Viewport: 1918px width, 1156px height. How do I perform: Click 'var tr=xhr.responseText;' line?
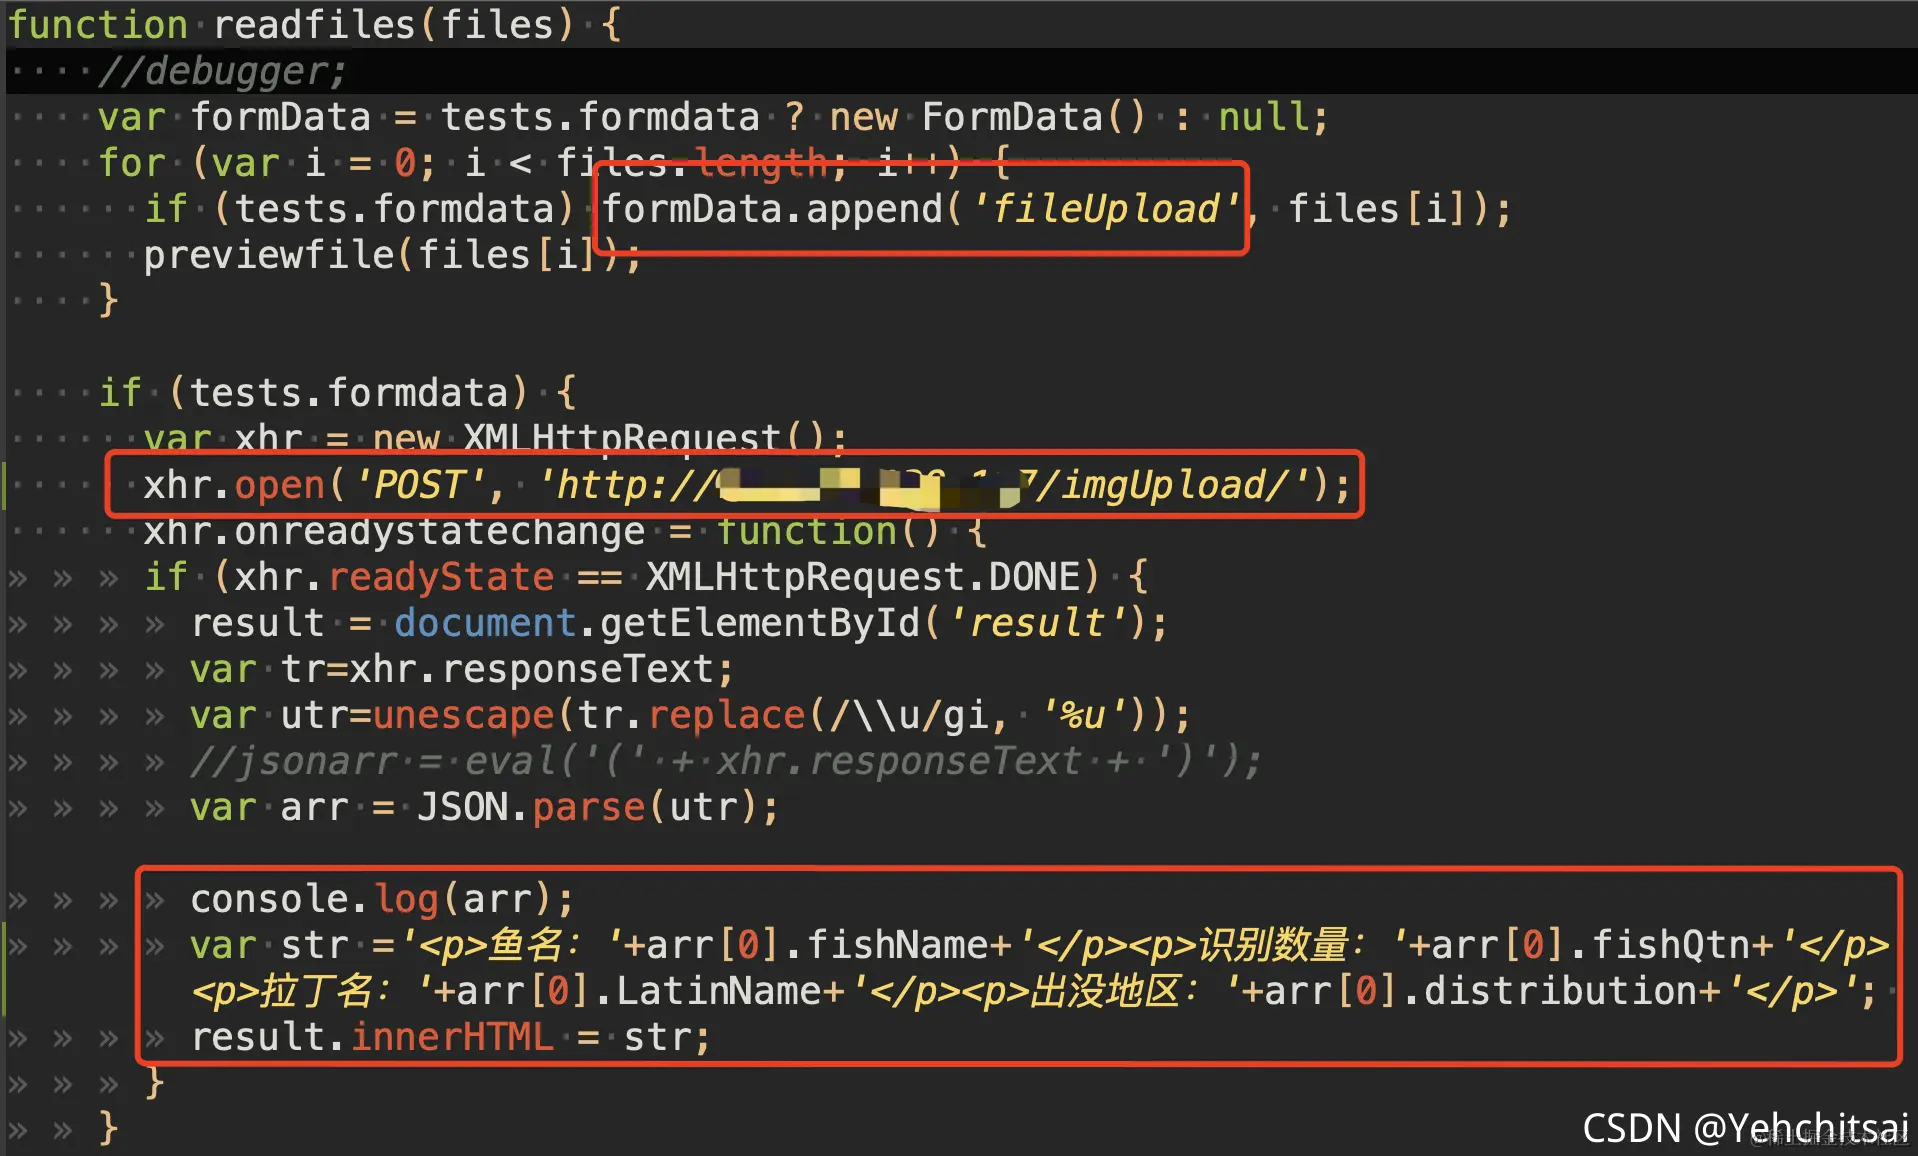point(462,669)
